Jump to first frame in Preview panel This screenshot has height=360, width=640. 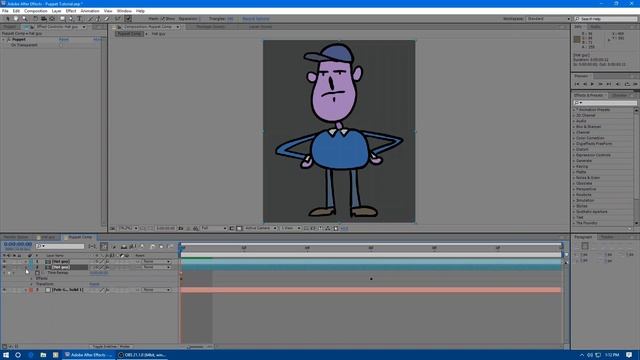point(577,84)
